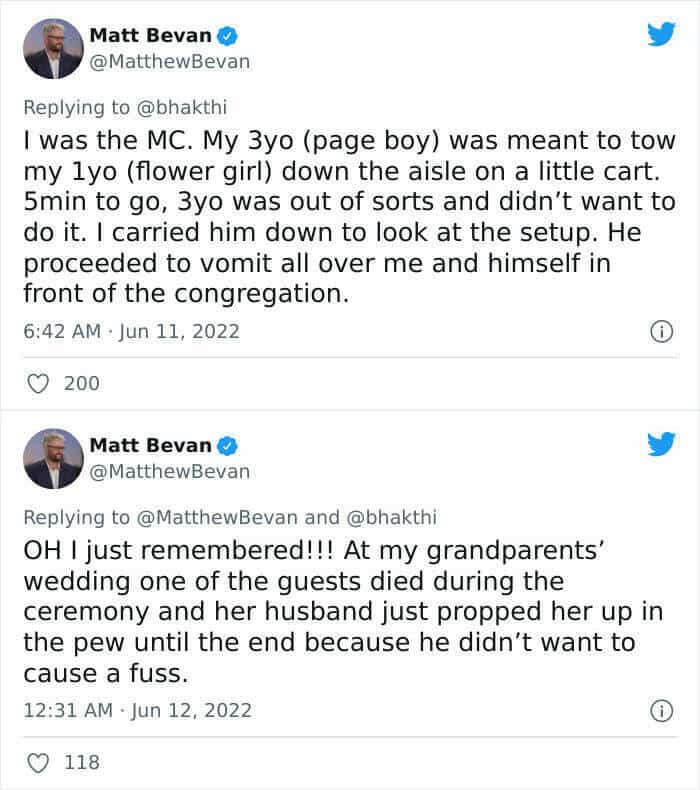Click @MatthewBevan in second tweet's reply line
This screenshot has width=700, height=790.
216,517
